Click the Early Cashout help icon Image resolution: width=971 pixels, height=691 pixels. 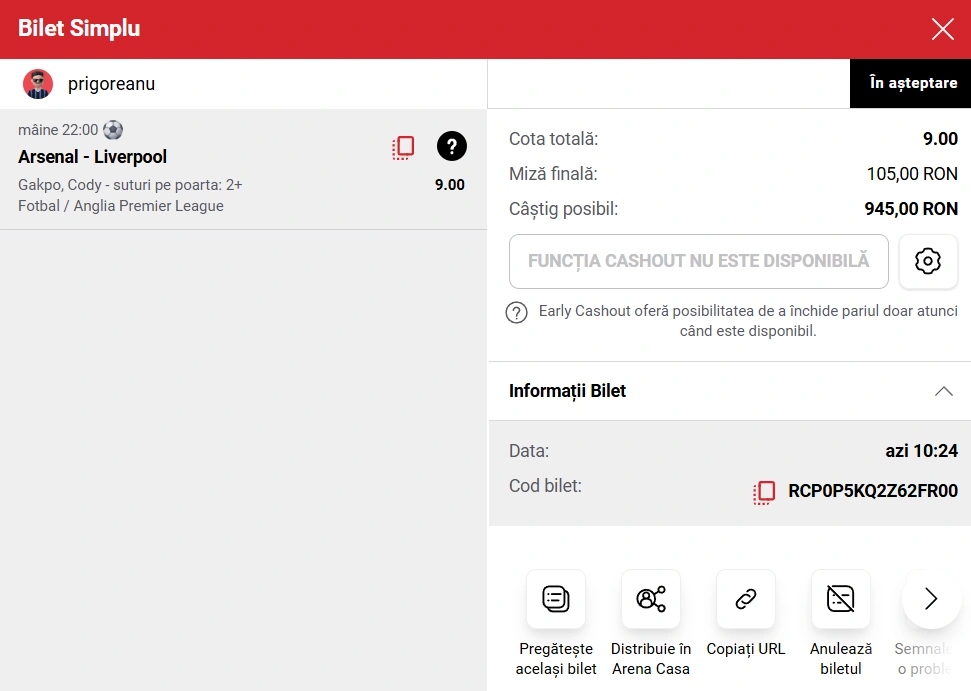tap(517, 312)
